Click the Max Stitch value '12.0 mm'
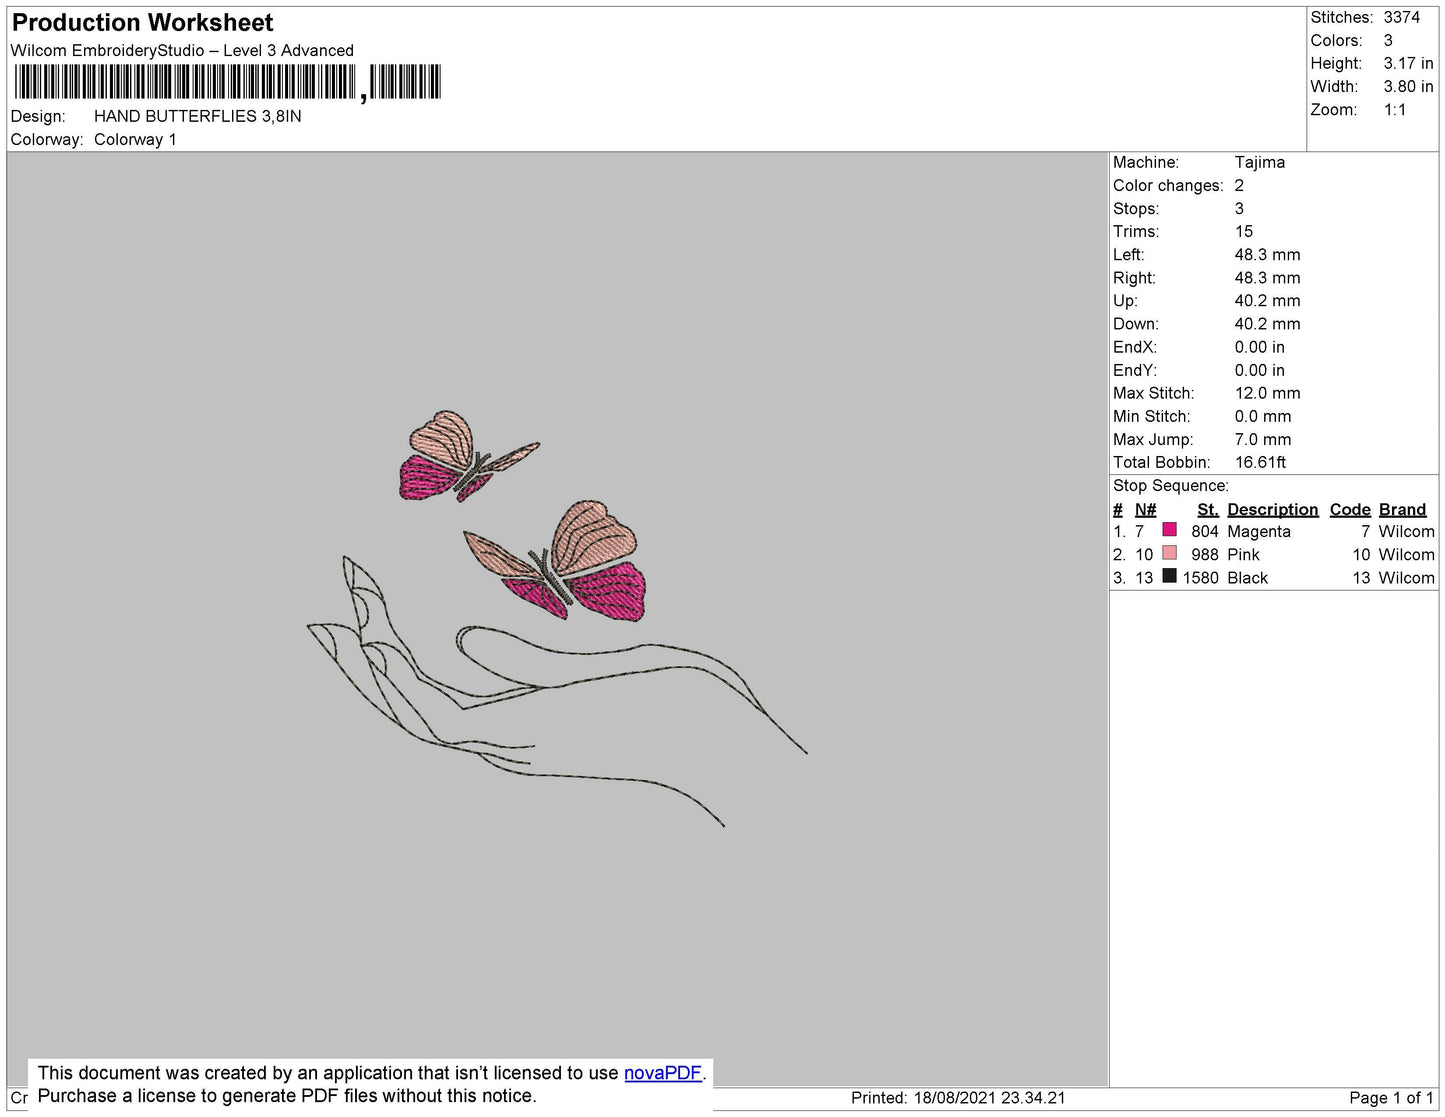 click(x=1267, y=393)
